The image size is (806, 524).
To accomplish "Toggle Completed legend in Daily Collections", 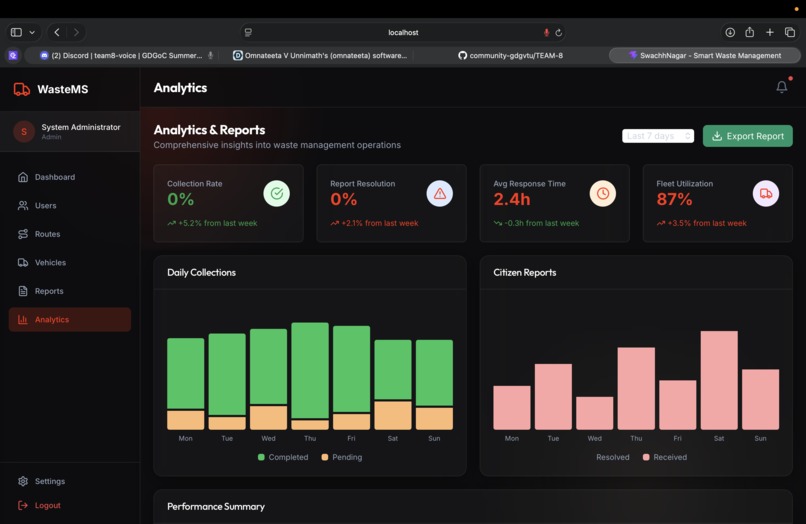I will 283,457.
